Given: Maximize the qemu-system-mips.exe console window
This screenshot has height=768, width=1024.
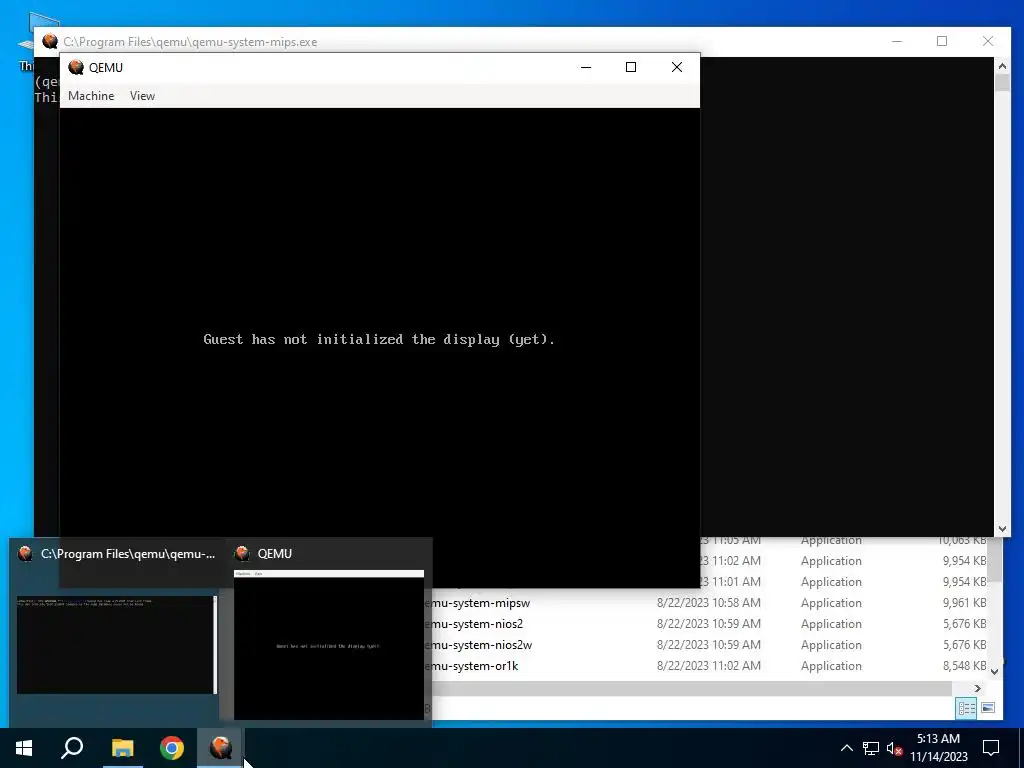Looking at the screenshot, I should click(x=942, y=41).
